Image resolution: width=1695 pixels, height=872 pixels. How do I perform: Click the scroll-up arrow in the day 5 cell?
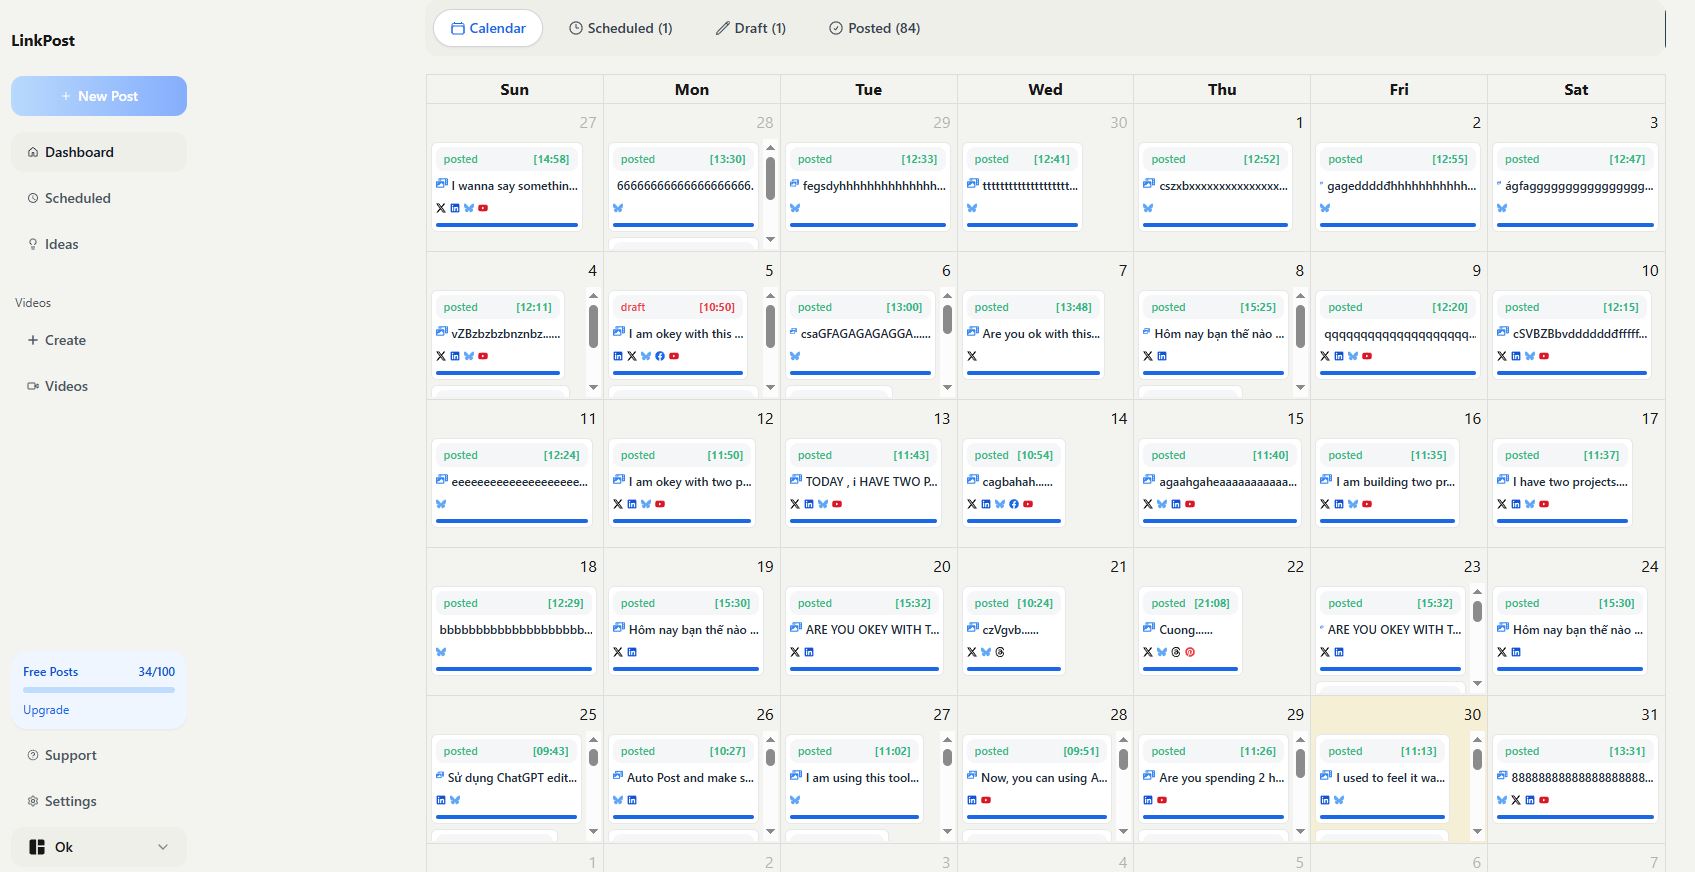(x=770, y=295)
